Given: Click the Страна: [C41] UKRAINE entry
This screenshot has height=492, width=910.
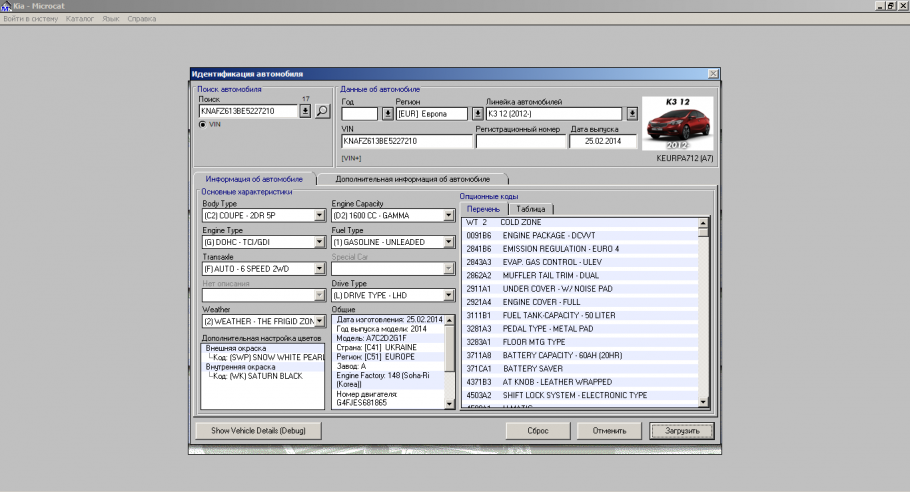Looking at the screenshot, I should click(x=377, y=348).
